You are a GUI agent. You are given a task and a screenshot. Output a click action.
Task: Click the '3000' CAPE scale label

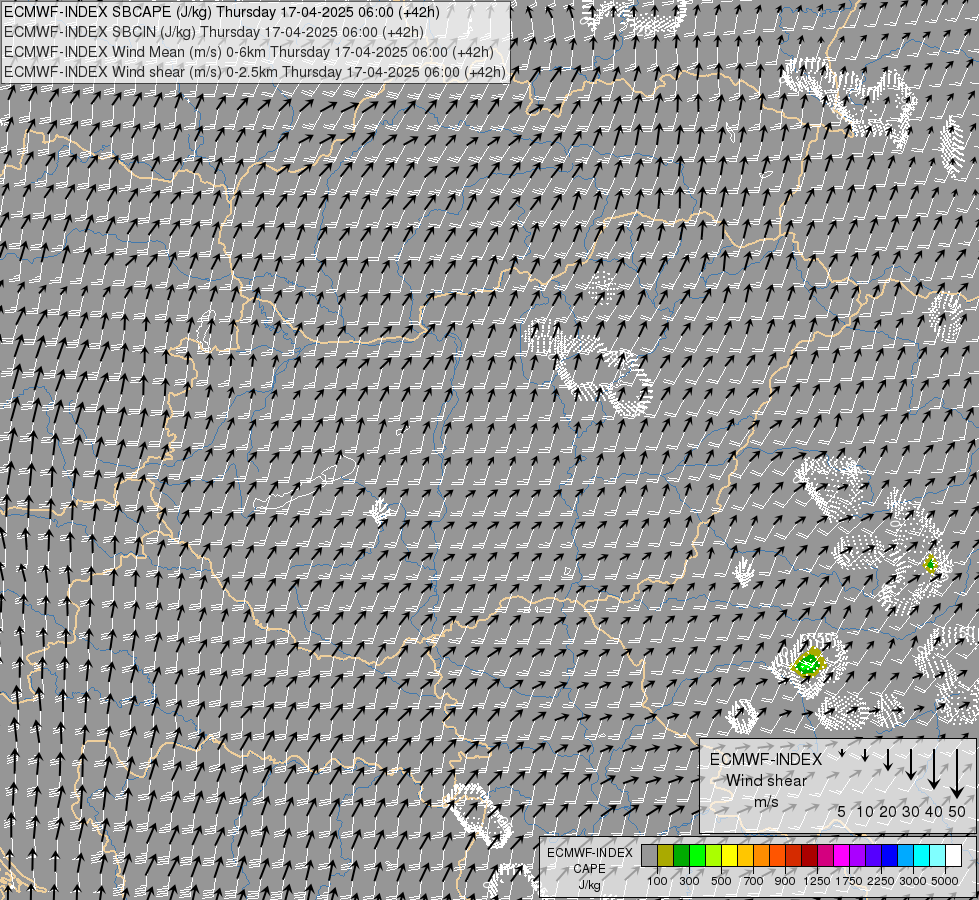click(913, 881)
